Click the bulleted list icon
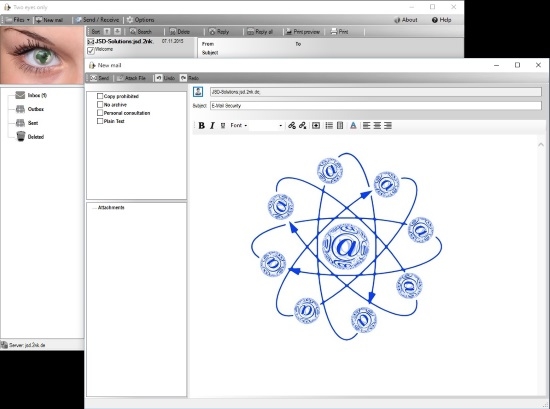Image resolution: width=550 pixels, height=409 pixels. coord(329,126)
